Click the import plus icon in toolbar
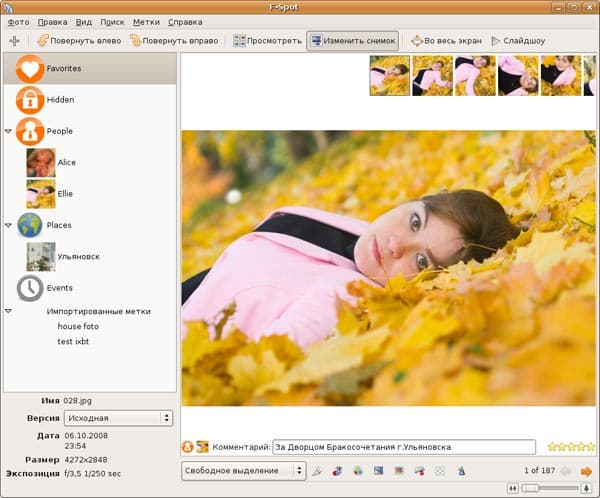 14,41
